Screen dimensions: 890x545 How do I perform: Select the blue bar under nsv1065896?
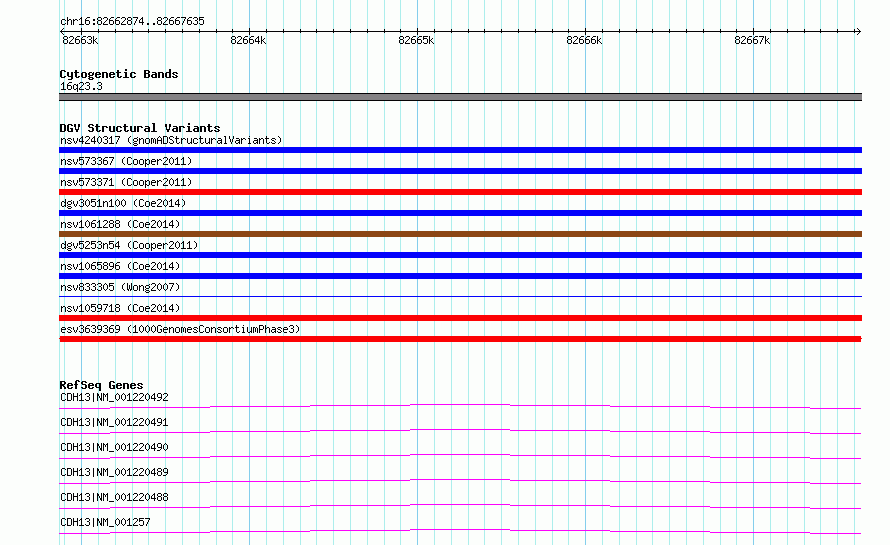point(460,276)
